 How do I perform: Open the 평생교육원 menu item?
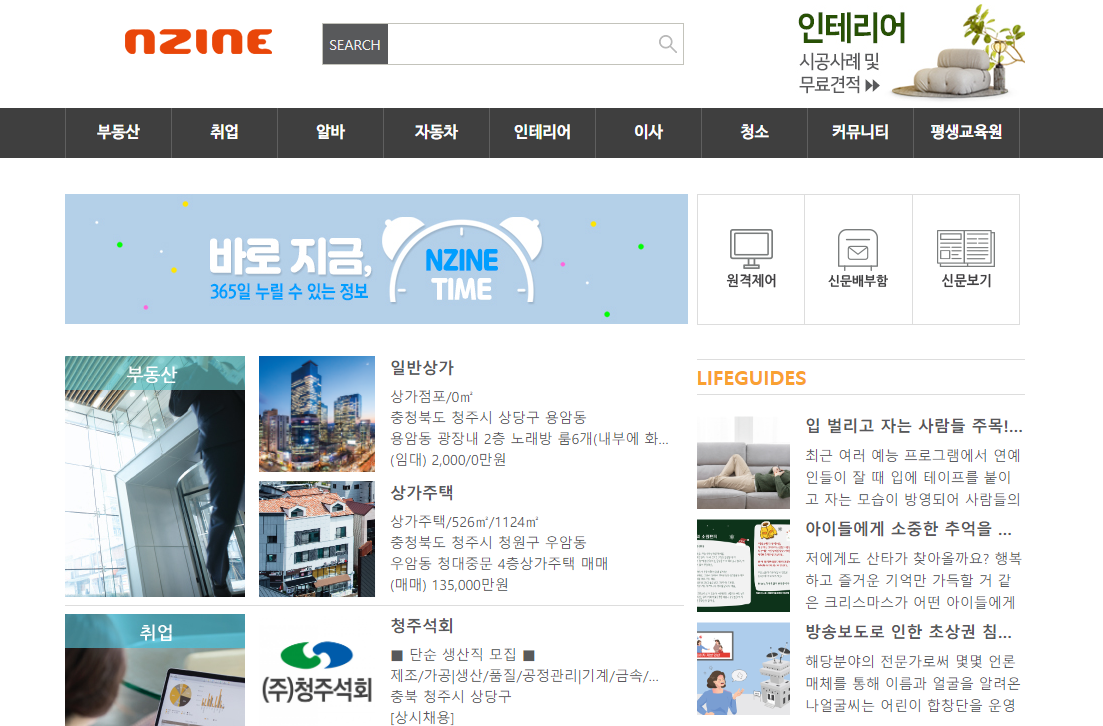coord(965,132)
